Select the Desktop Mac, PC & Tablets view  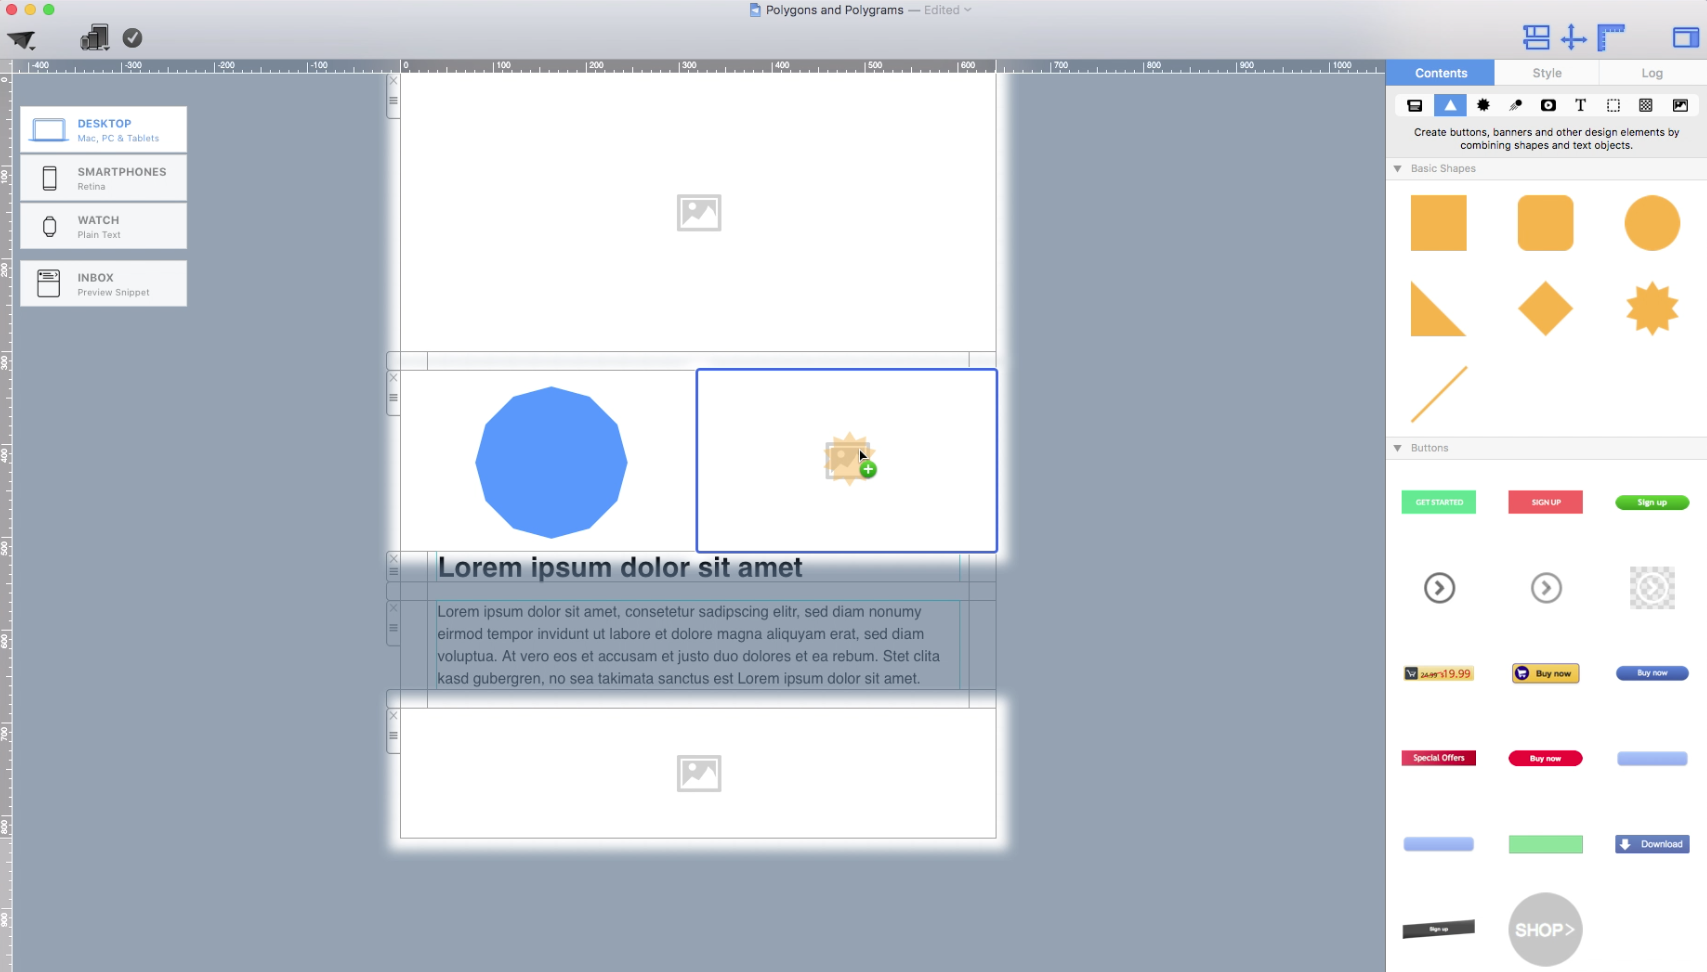coord(103,129)
